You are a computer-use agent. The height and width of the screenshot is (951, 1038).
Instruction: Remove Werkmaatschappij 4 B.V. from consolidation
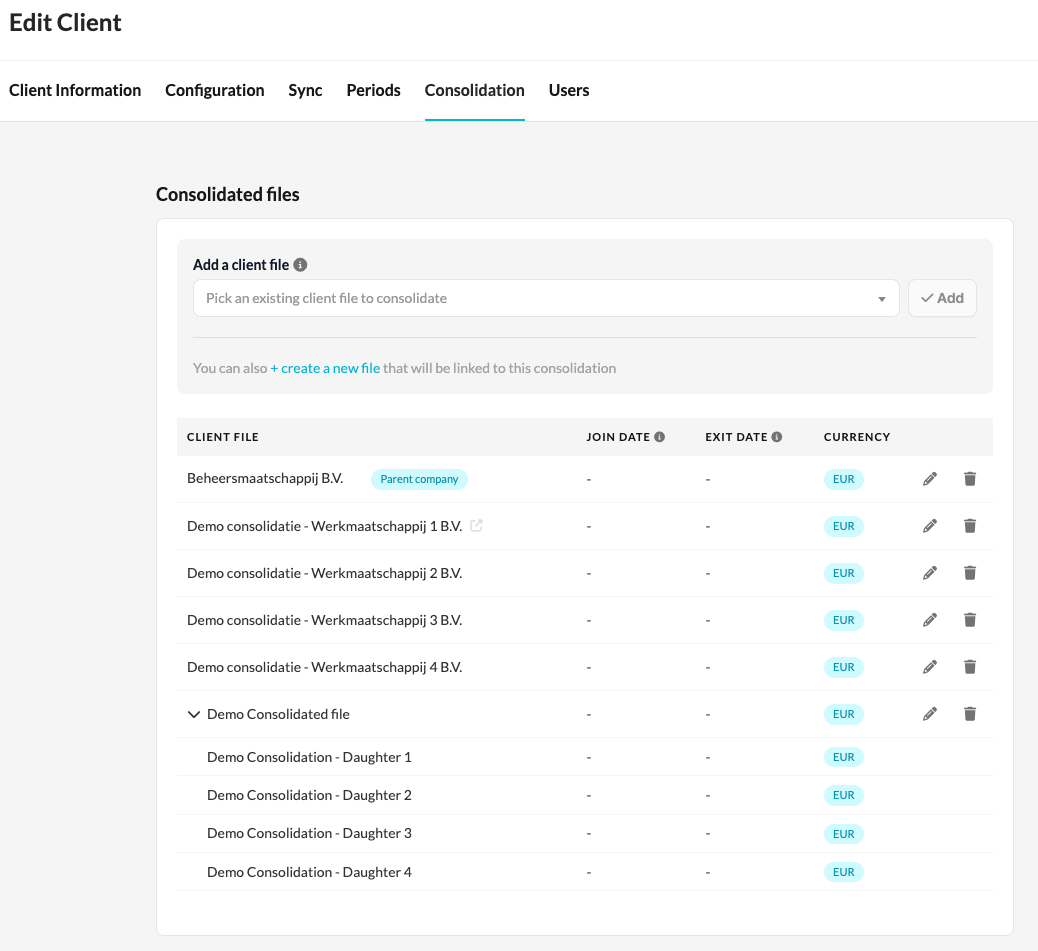pyautogui.click(x=969, y=667)
